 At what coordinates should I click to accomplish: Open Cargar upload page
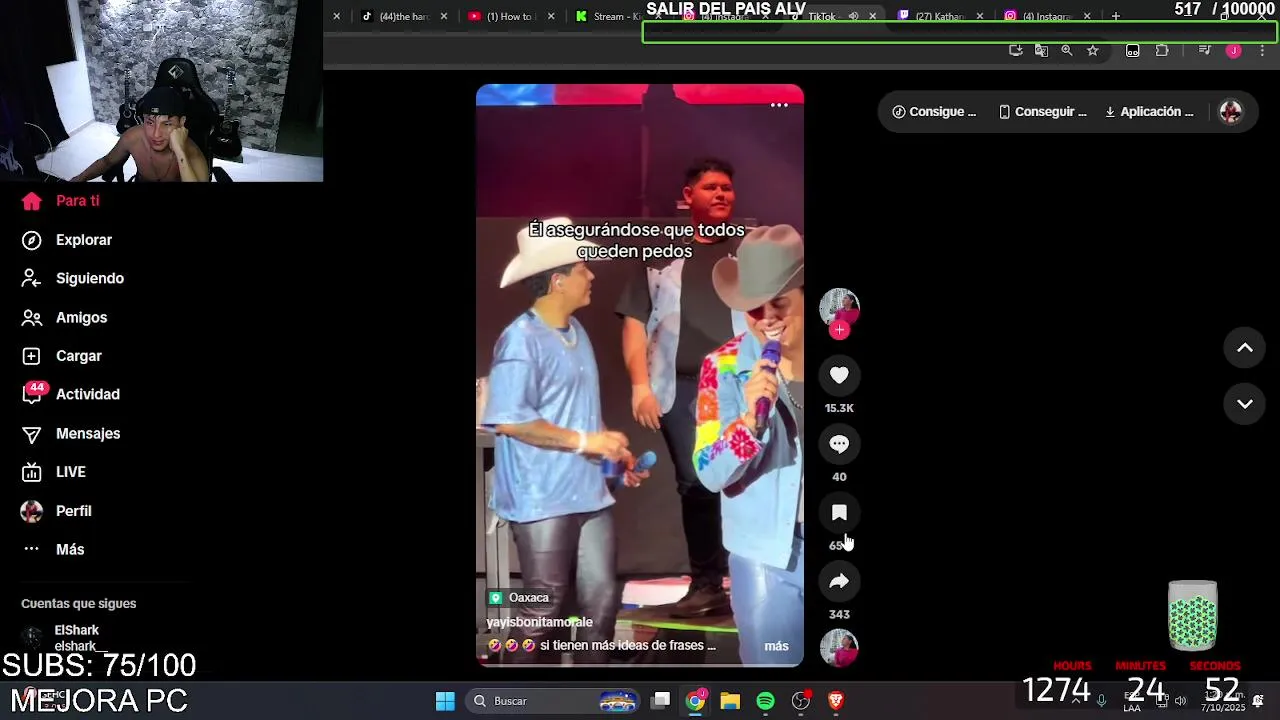pos(61,356)
